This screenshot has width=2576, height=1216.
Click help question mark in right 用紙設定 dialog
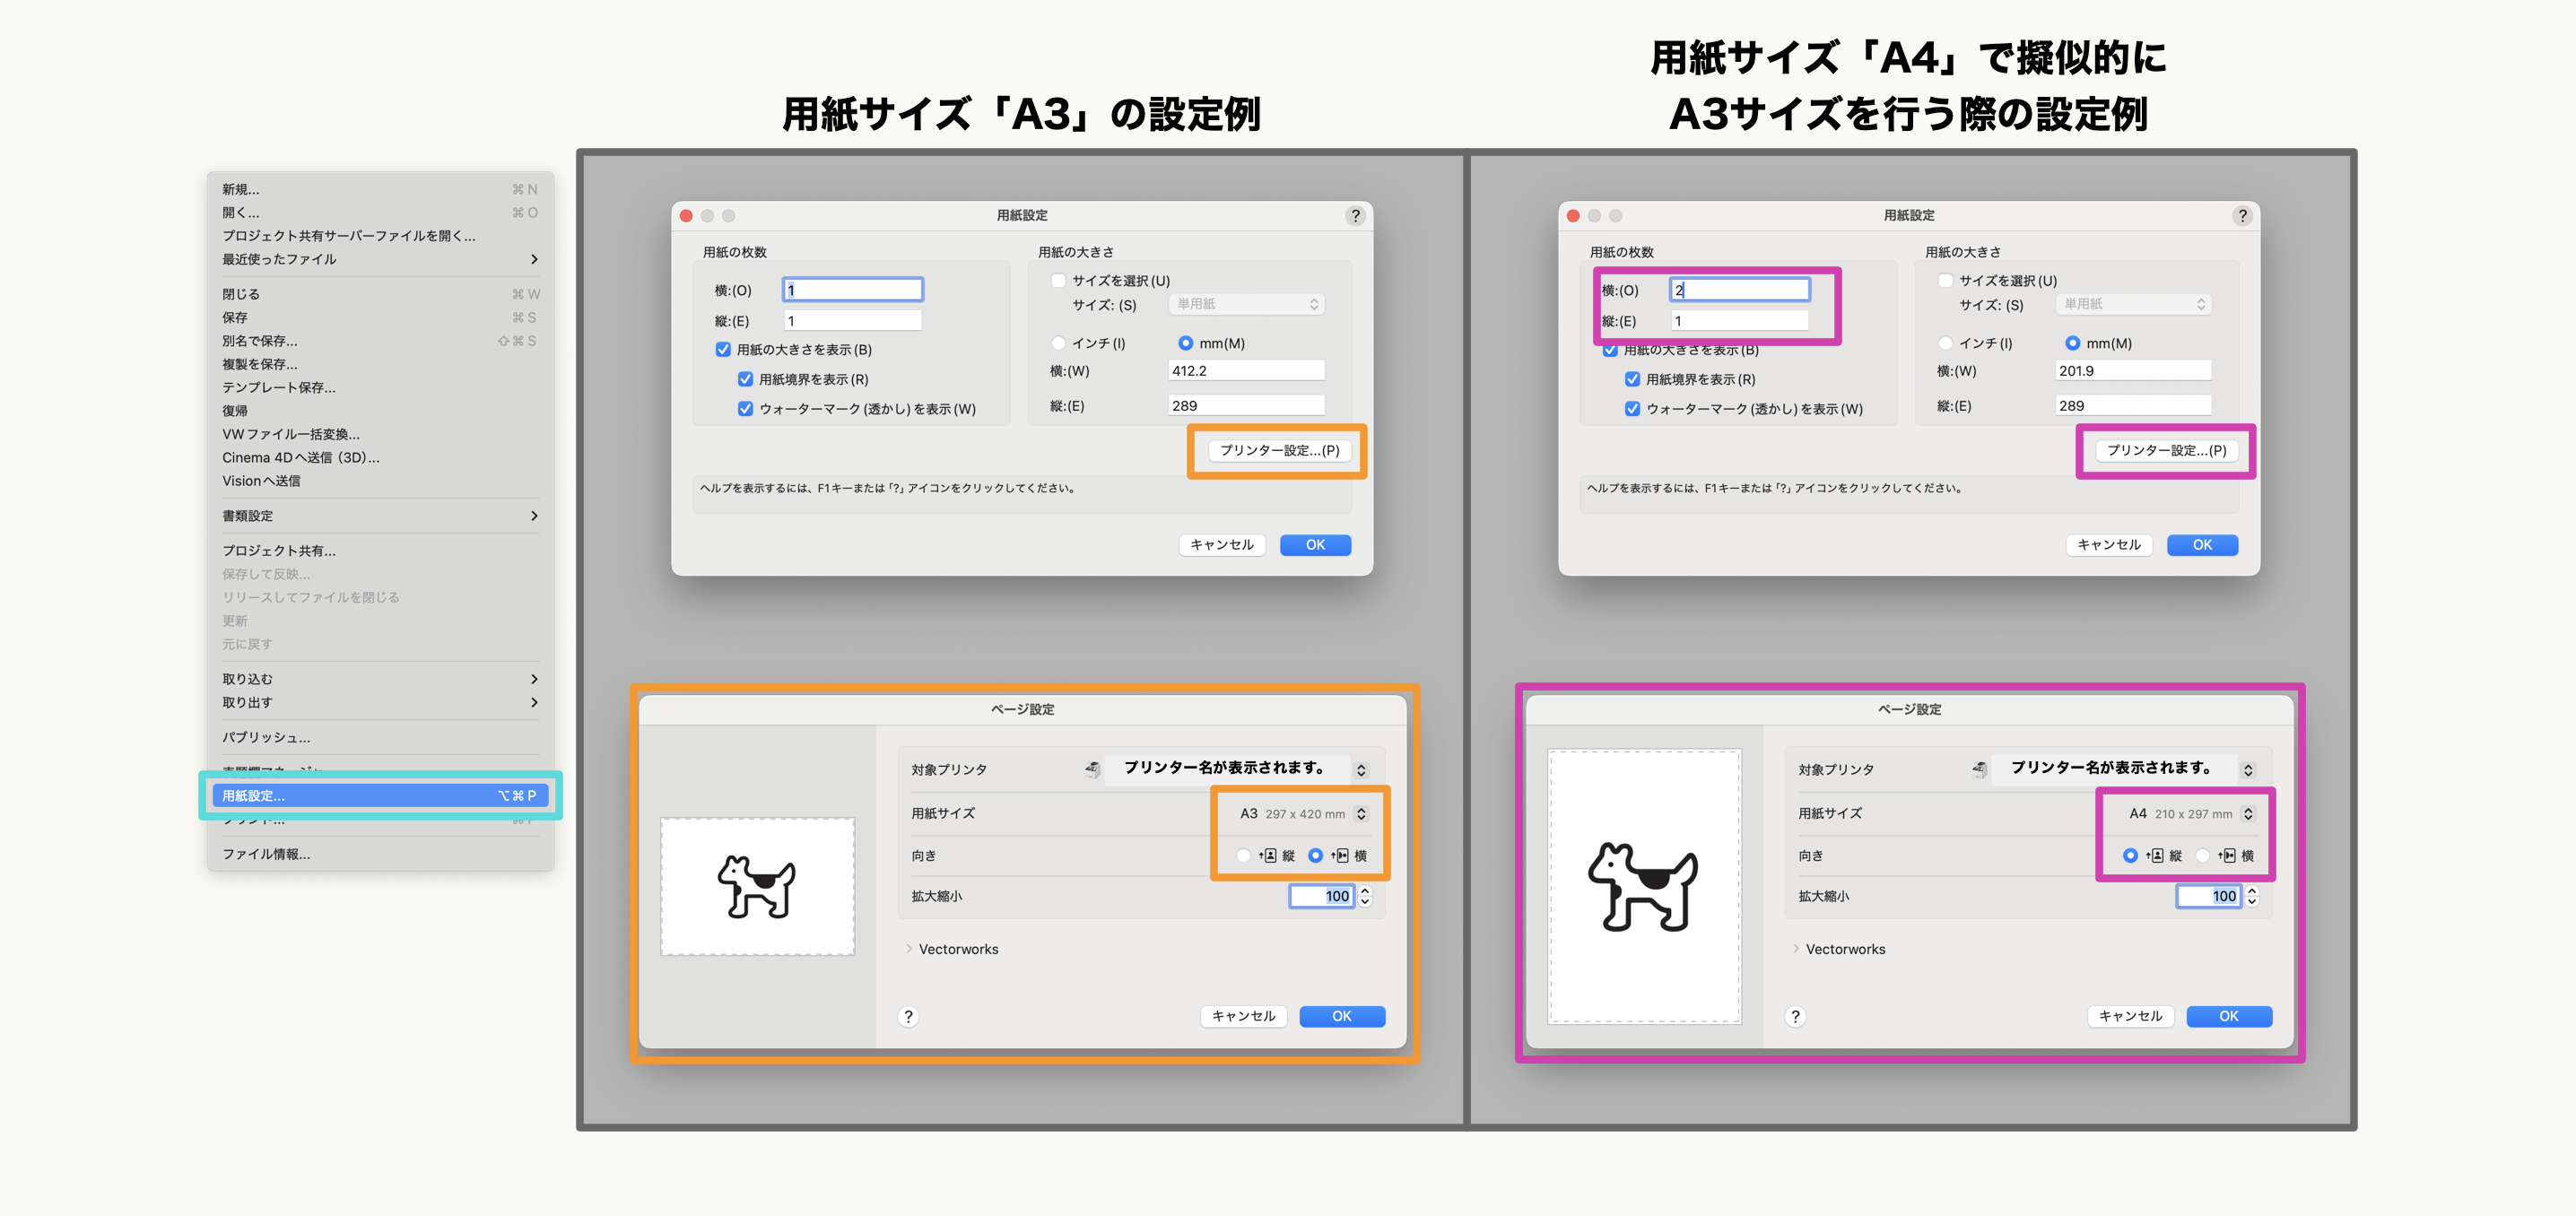(2242, 215)
